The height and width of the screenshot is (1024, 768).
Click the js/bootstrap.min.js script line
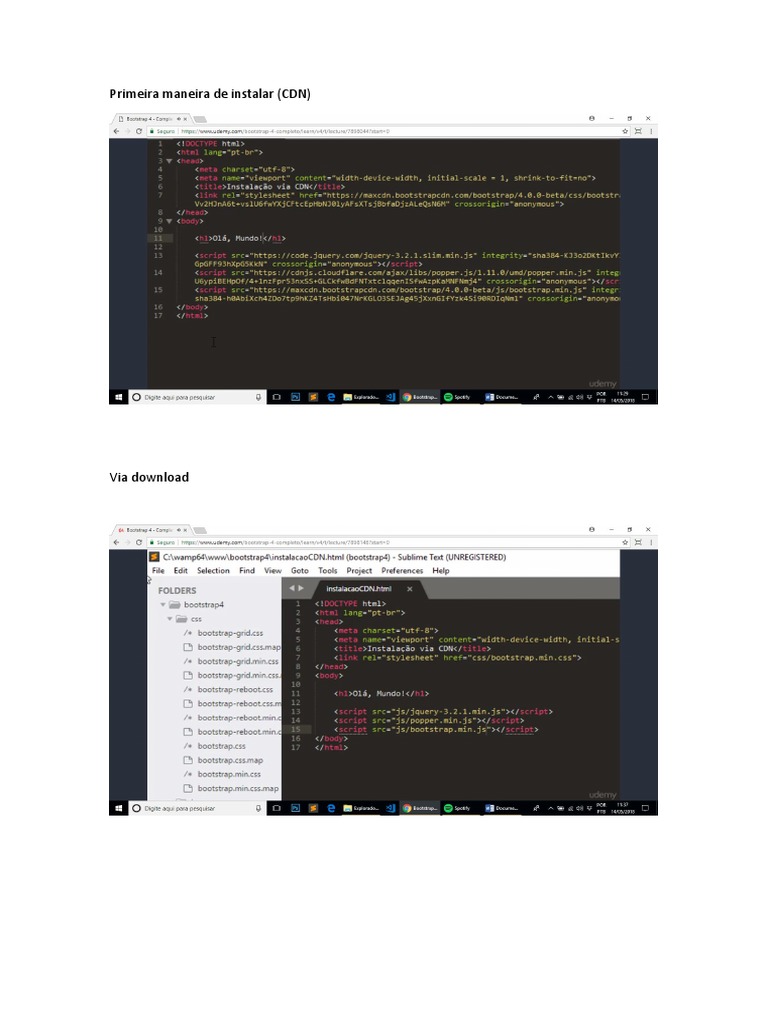(x=436, y=729)
